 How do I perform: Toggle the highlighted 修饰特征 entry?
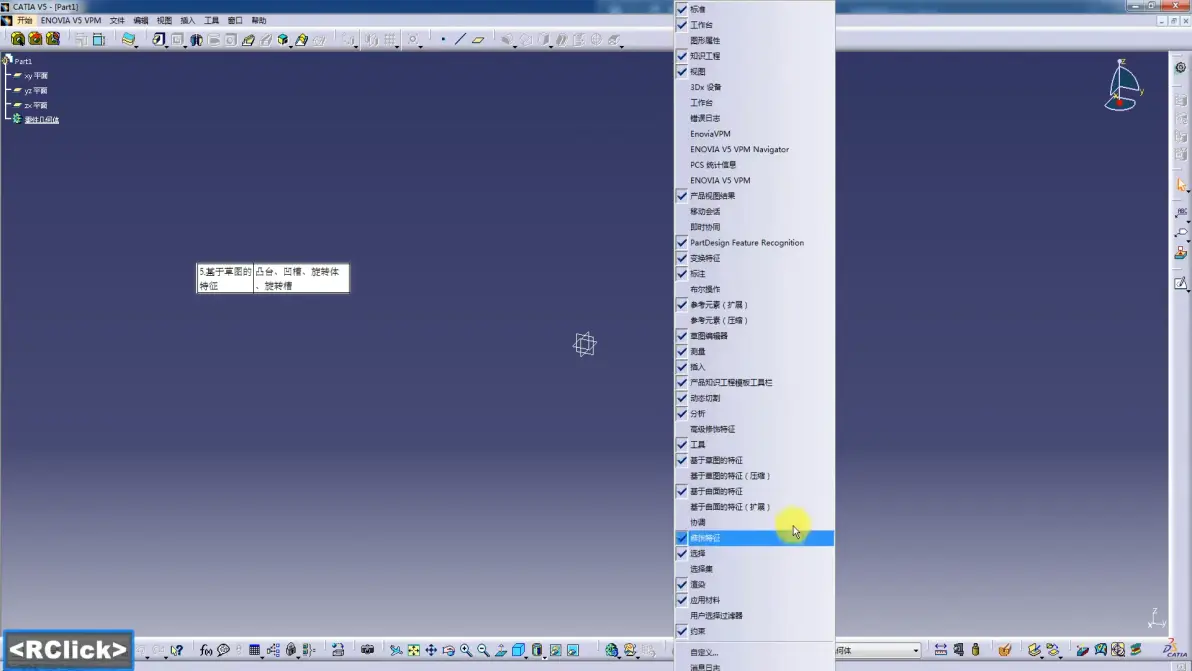(x=754, y=538)
